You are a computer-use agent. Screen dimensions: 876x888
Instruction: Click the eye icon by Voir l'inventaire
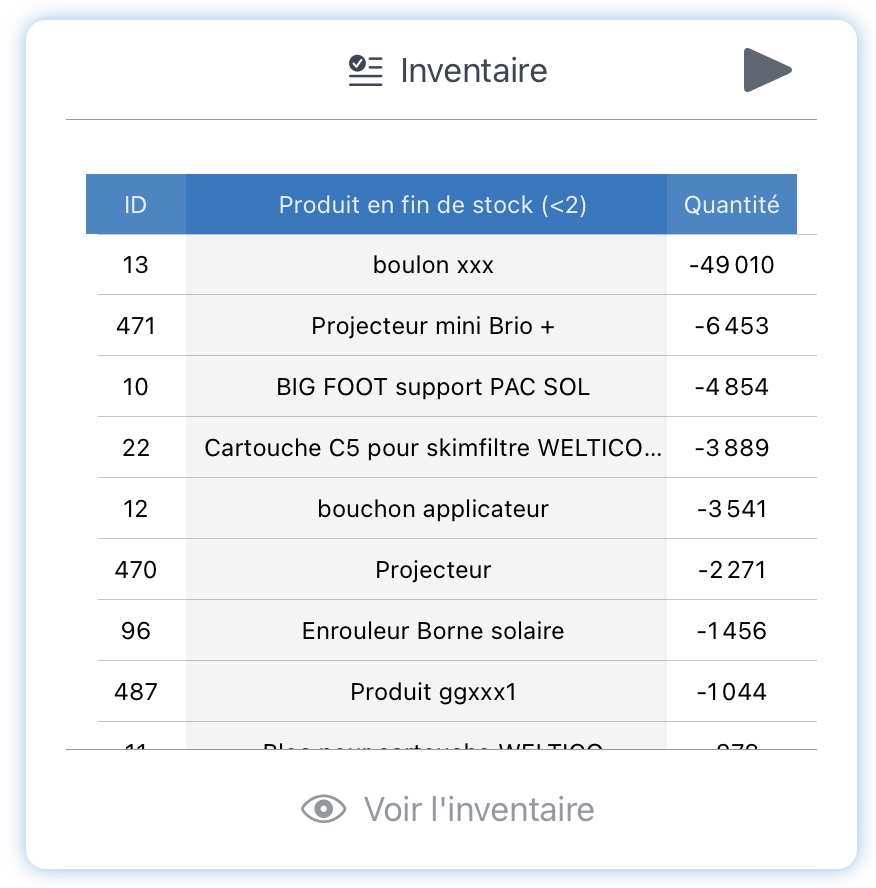323,809
